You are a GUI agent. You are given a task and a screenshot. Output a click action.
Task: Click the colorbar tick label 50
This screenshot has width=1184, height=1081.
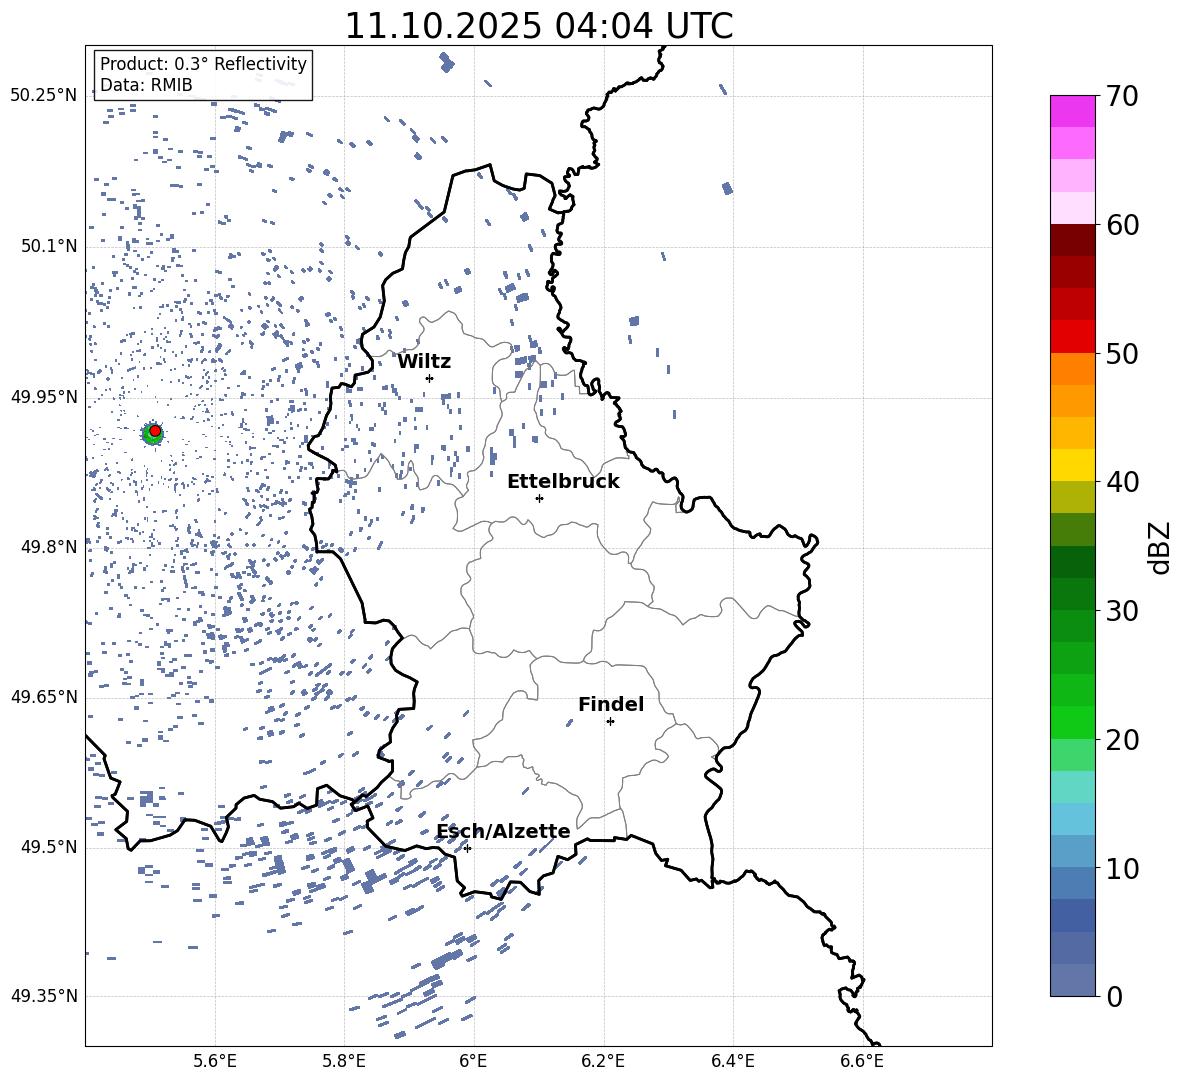point(1123,354)
